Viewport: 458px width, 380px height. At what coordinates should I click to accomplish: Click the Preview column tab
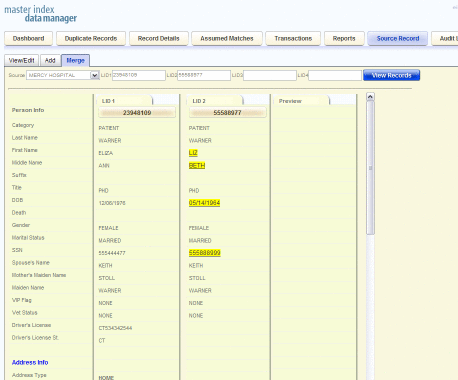tap(302, 101)
